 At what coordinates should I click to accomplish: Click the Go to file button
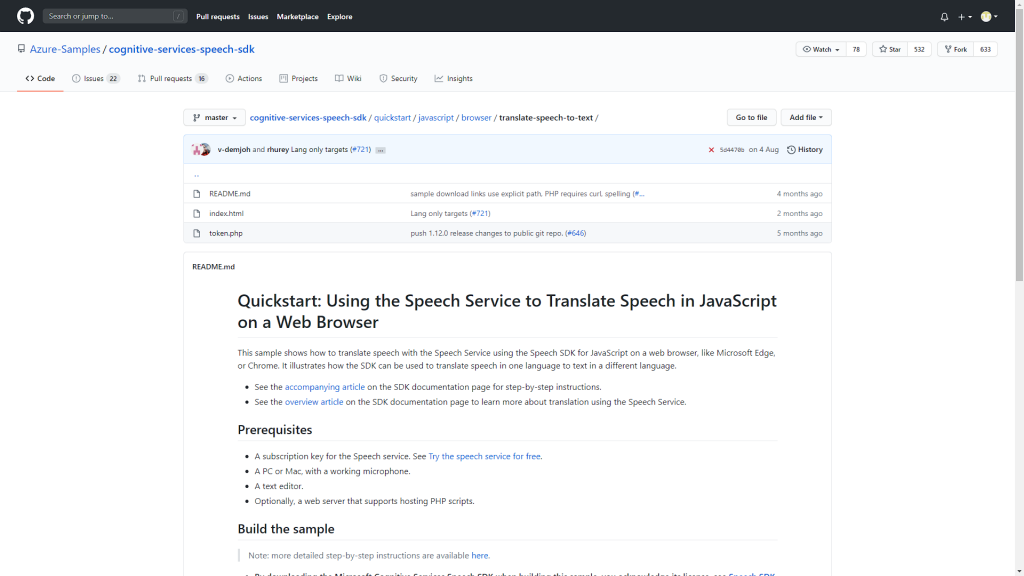(751, 118)
